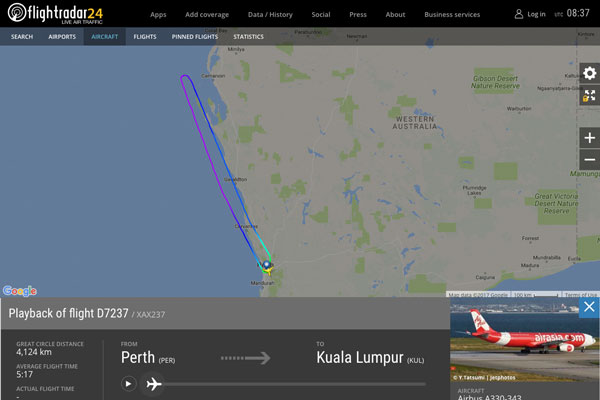Start playback with the play button

click(x=129, y=384)
